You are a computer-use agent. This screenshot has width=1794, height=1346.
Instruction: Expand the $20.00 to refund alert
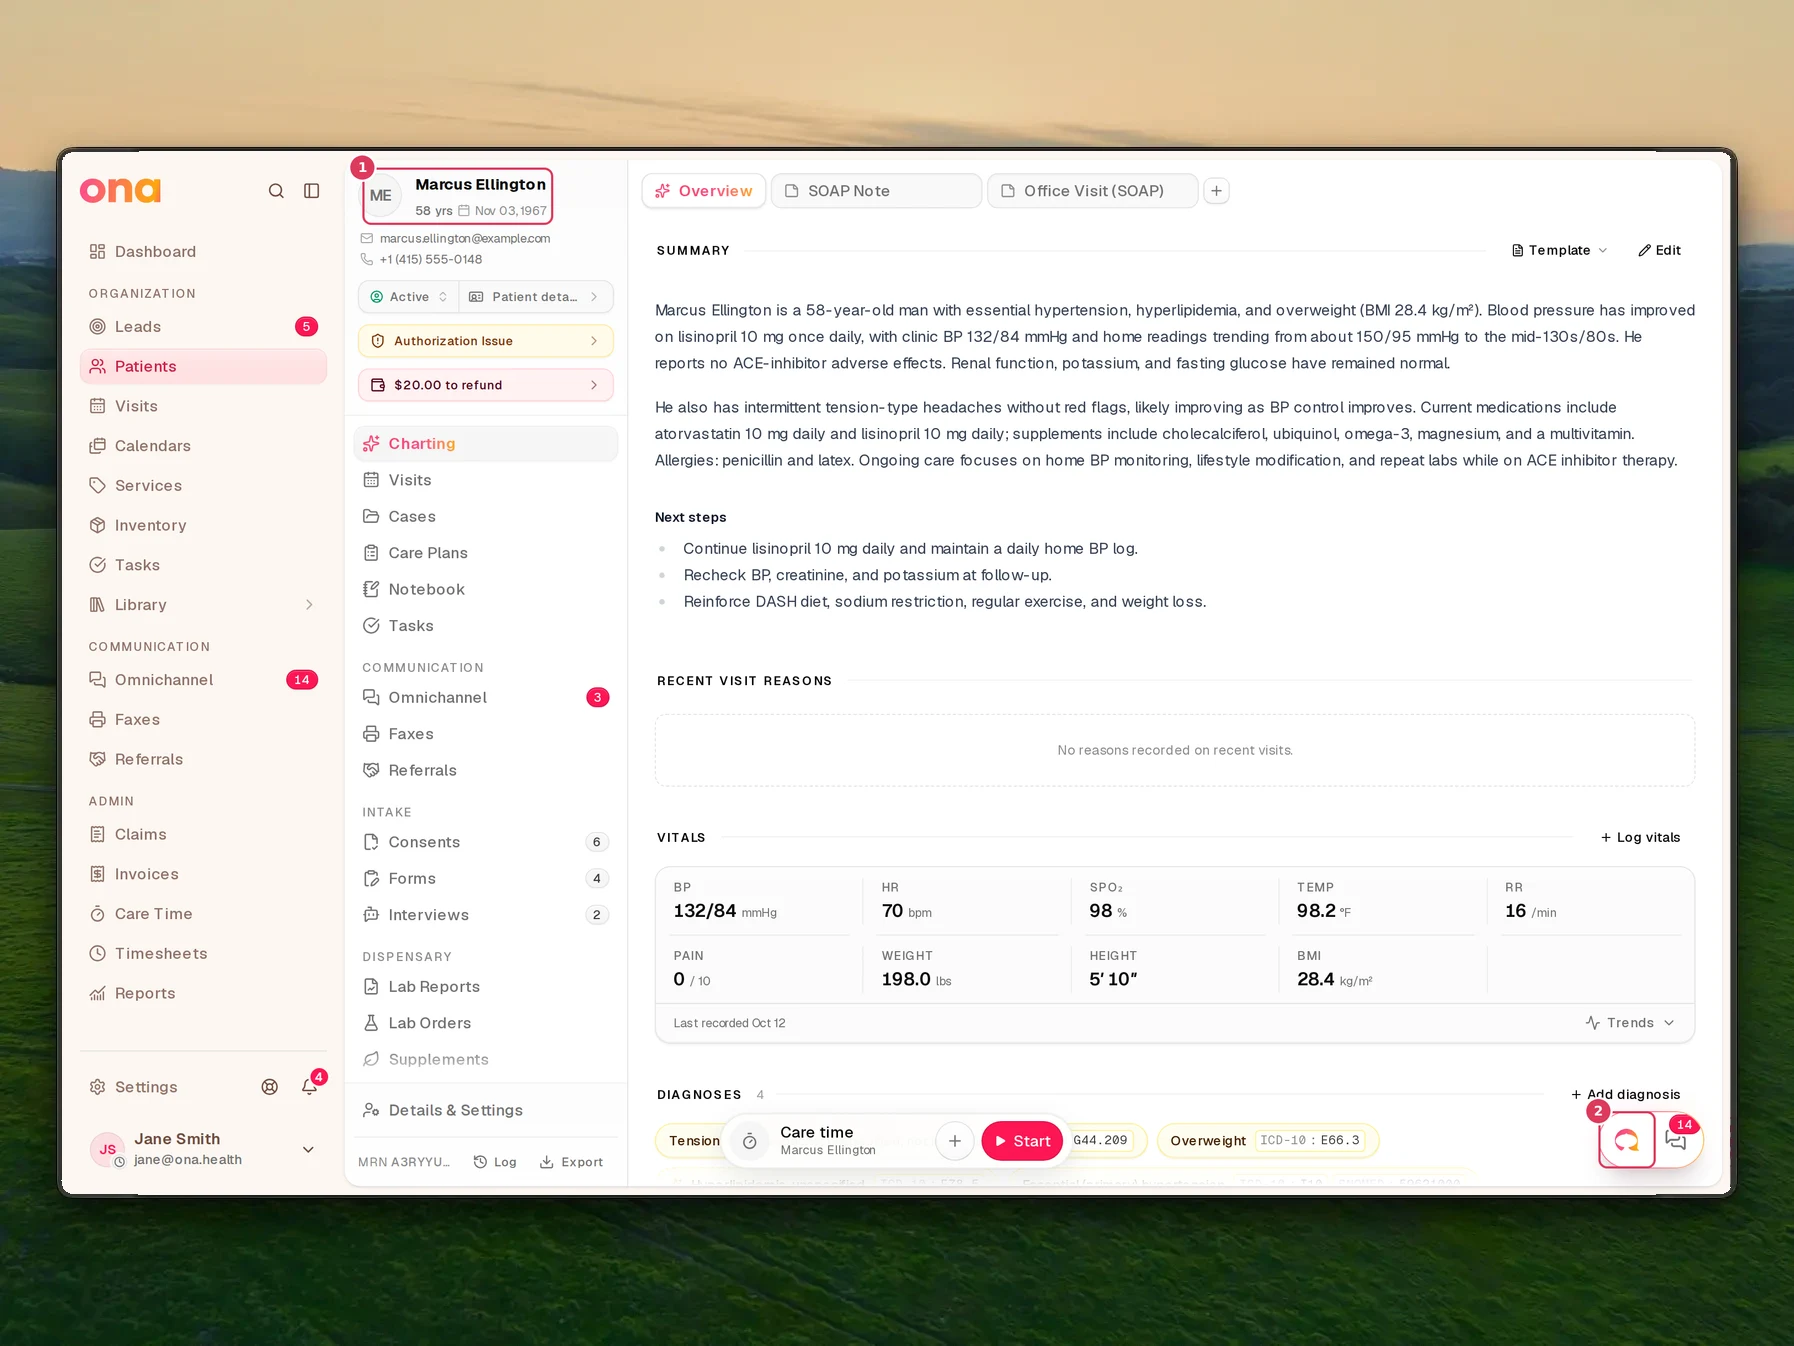point(486,385)
